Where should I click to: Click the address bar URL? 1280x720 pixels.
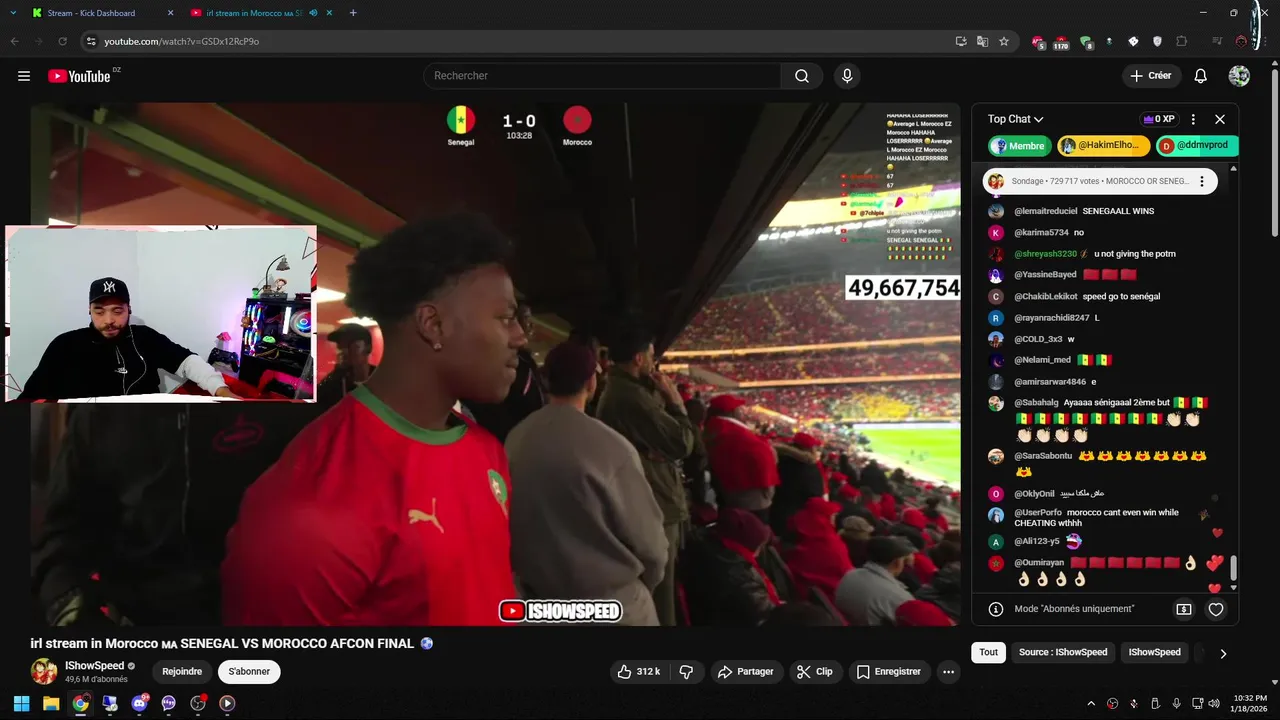pos(182,41)
